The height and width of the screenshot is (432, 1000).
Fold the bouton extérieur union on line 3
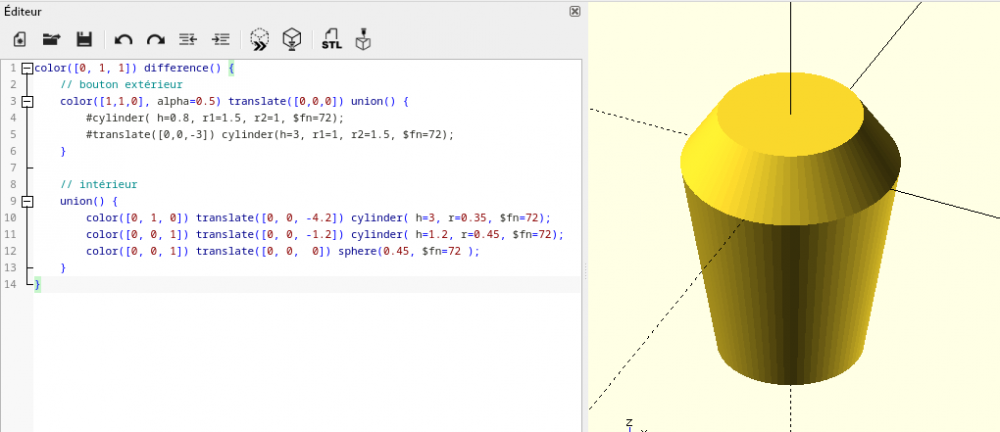(x=27, y=102)
